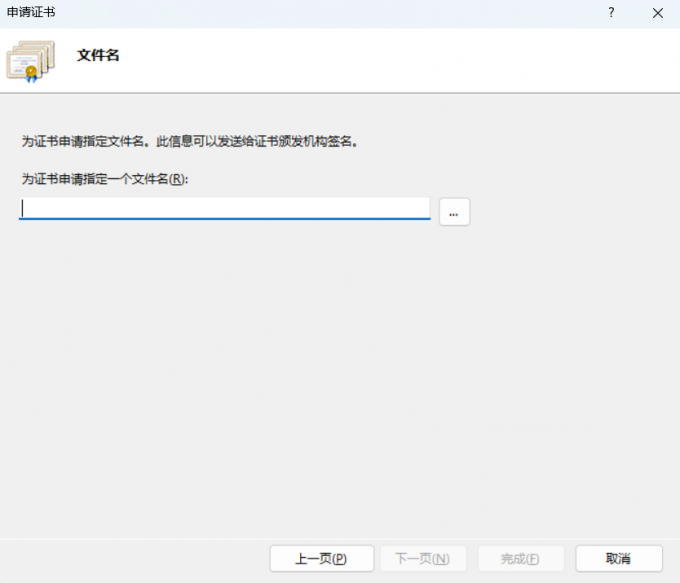The image size is (680, 583).
Task: Click the 完成(F) button
Action: point(521,558)
